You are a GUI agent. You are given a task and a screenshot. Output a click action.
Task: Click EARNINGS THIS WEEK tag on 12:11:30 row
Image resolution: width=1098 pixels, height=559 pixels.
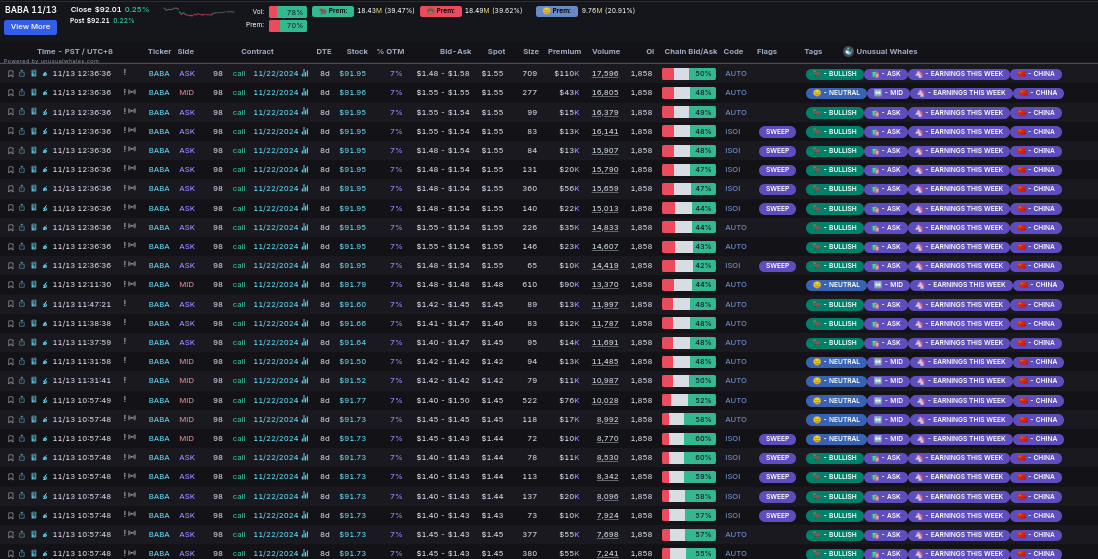961,285
